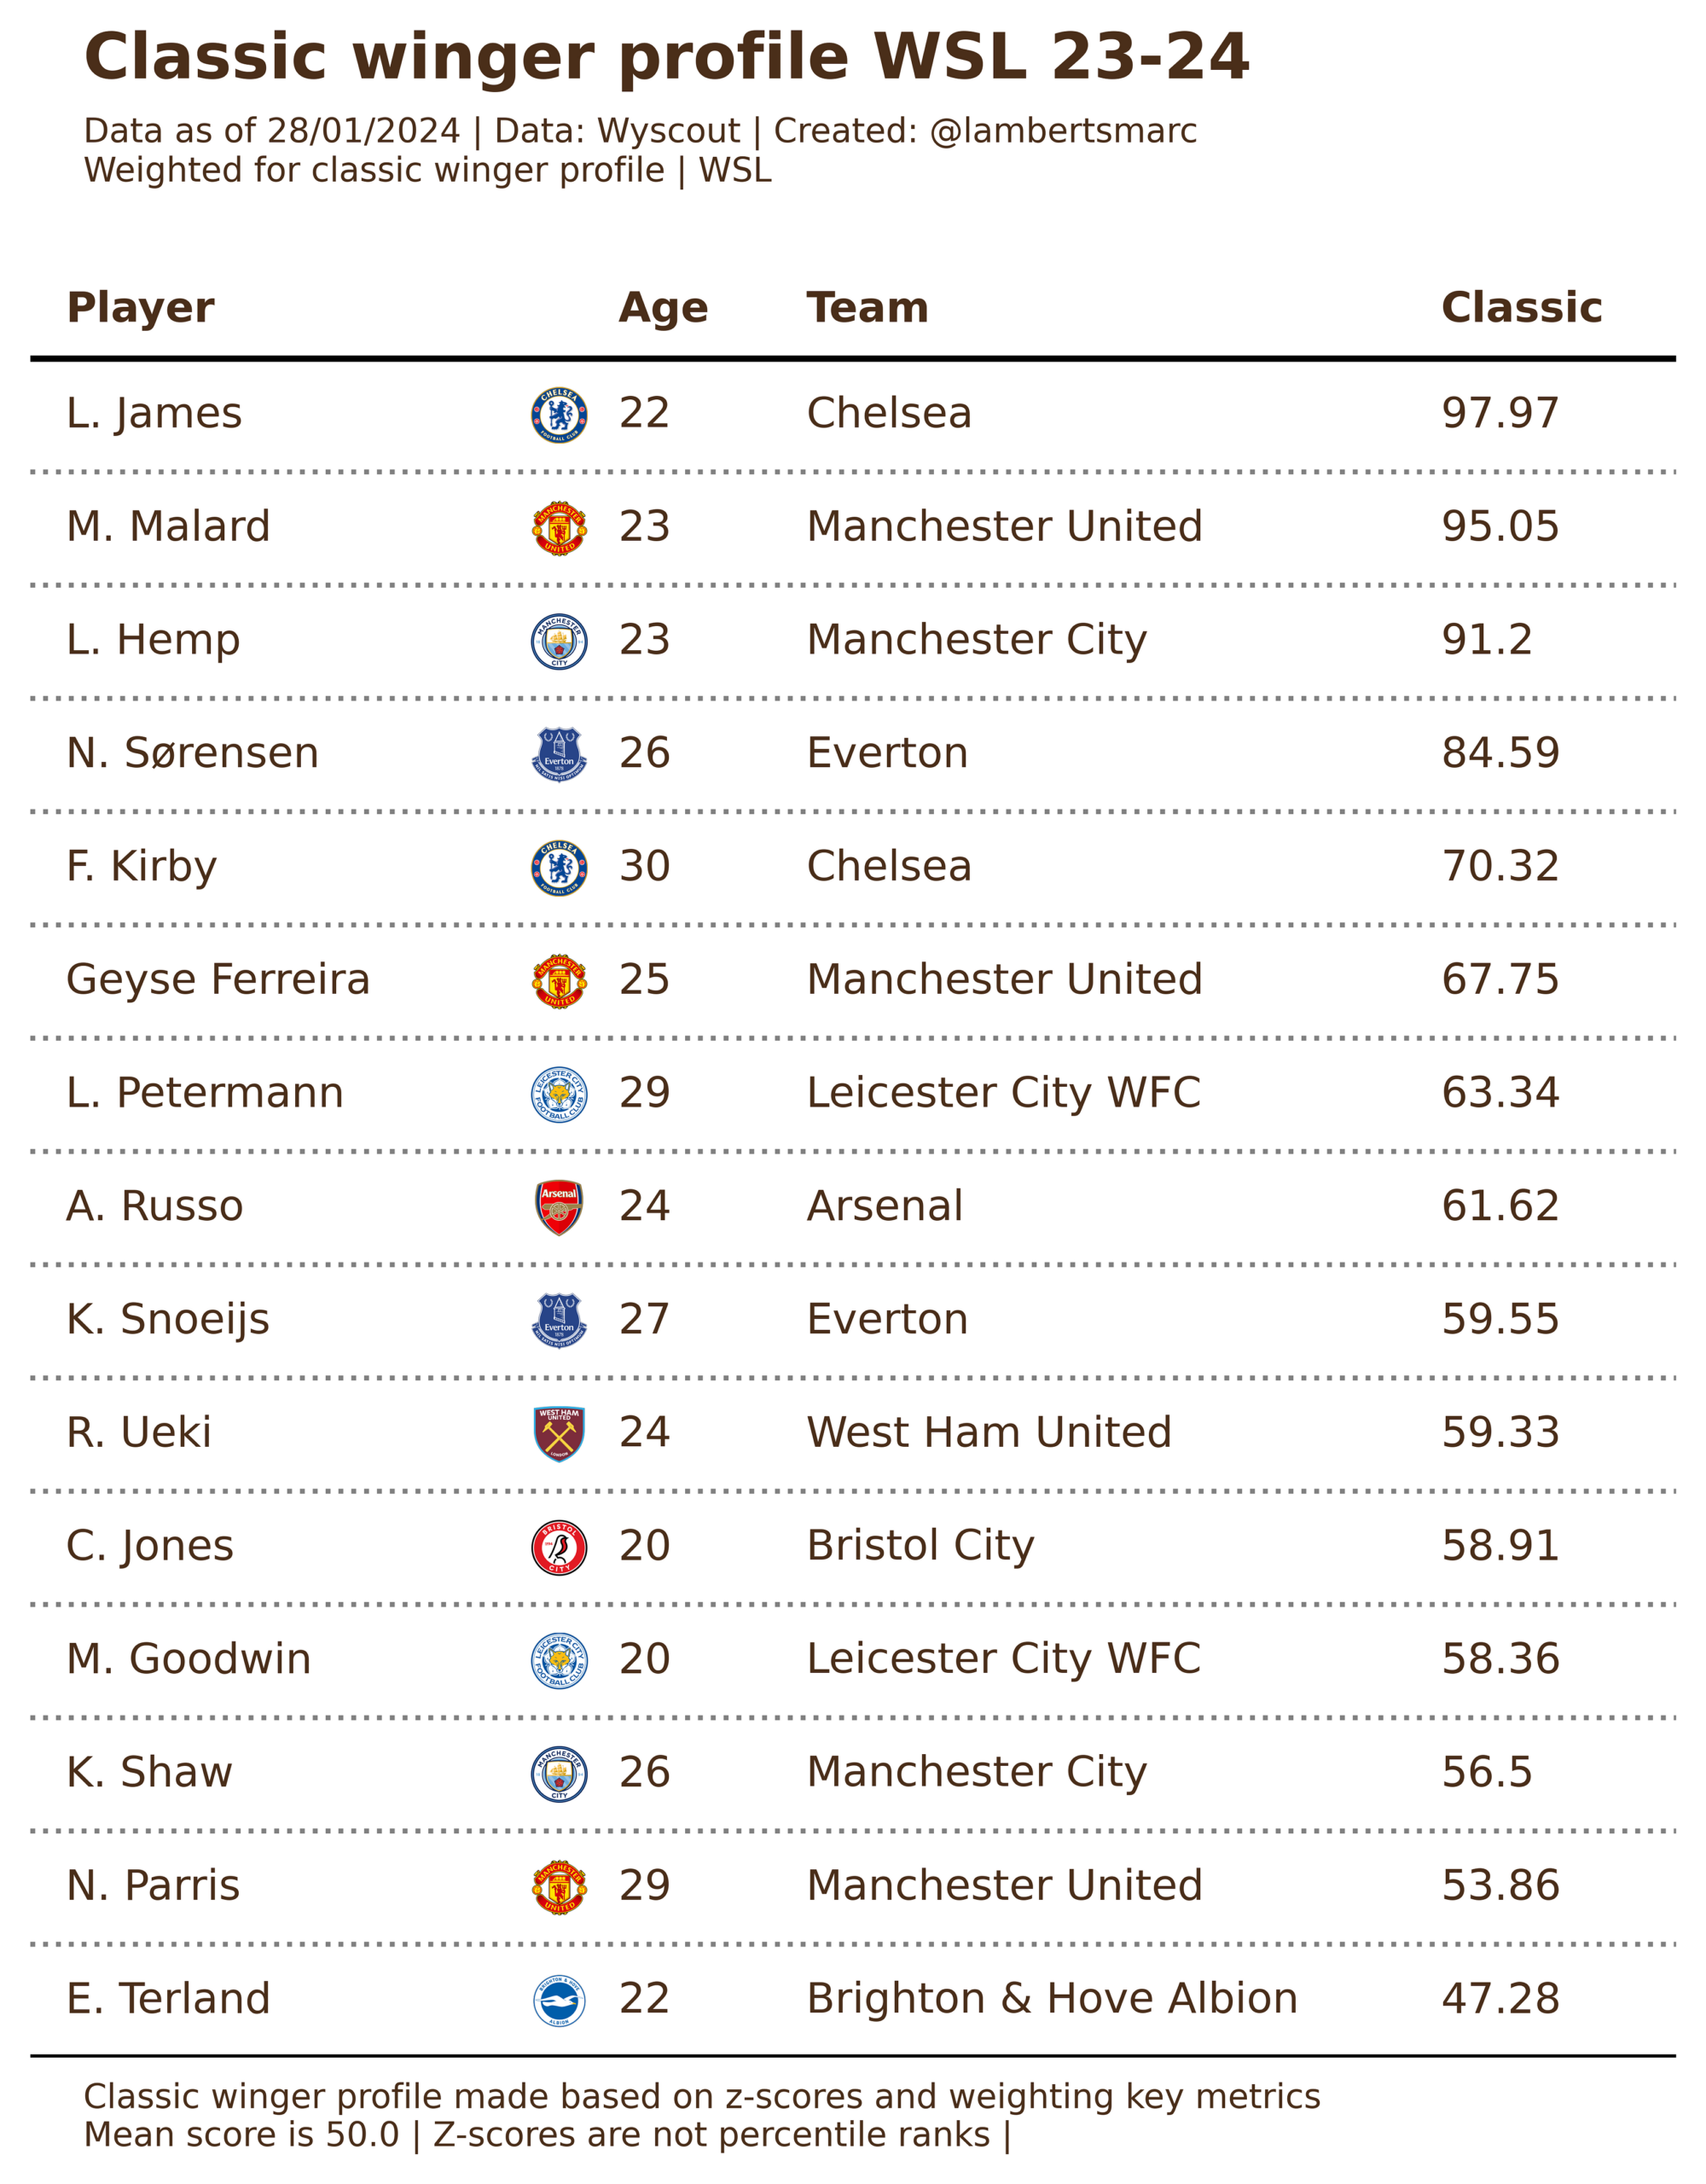Click the Arsenal crest beside A. Russo
The image size is (1706, 2184).
coord(559,1207)
